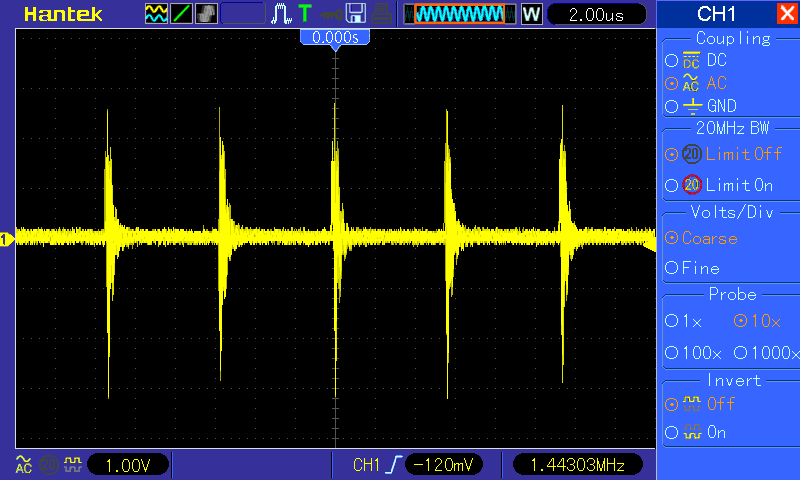800x480 pixels.
Task: Click the bandwidth limit status icon at bottom
Action: click(x=49, y=465)
